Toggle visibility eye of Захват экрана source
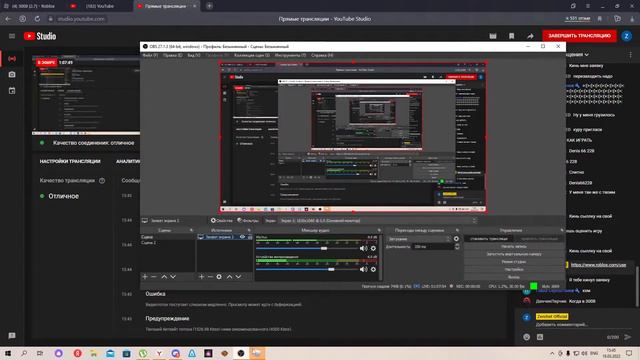This screenshot has width=640, height=360. [242, 237]
